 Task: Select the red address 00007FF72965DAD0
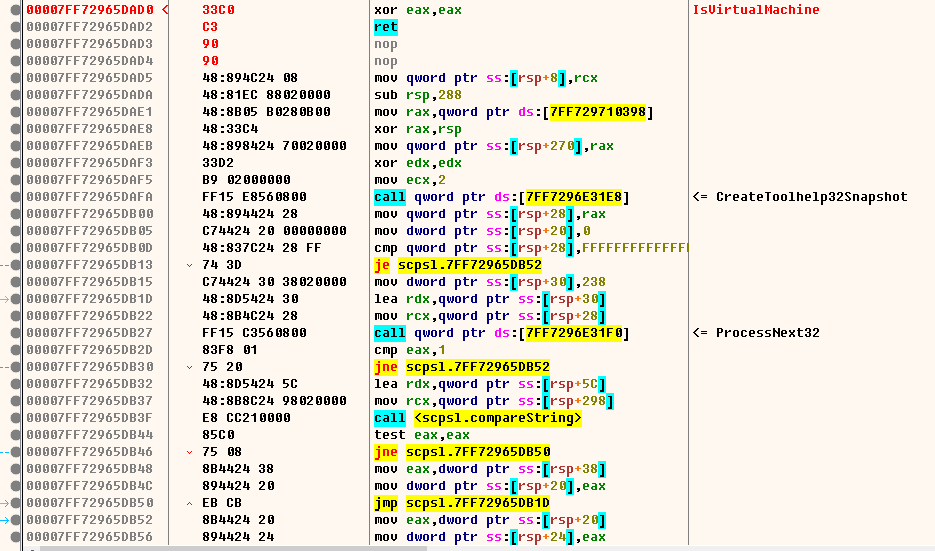click(89, 10)
